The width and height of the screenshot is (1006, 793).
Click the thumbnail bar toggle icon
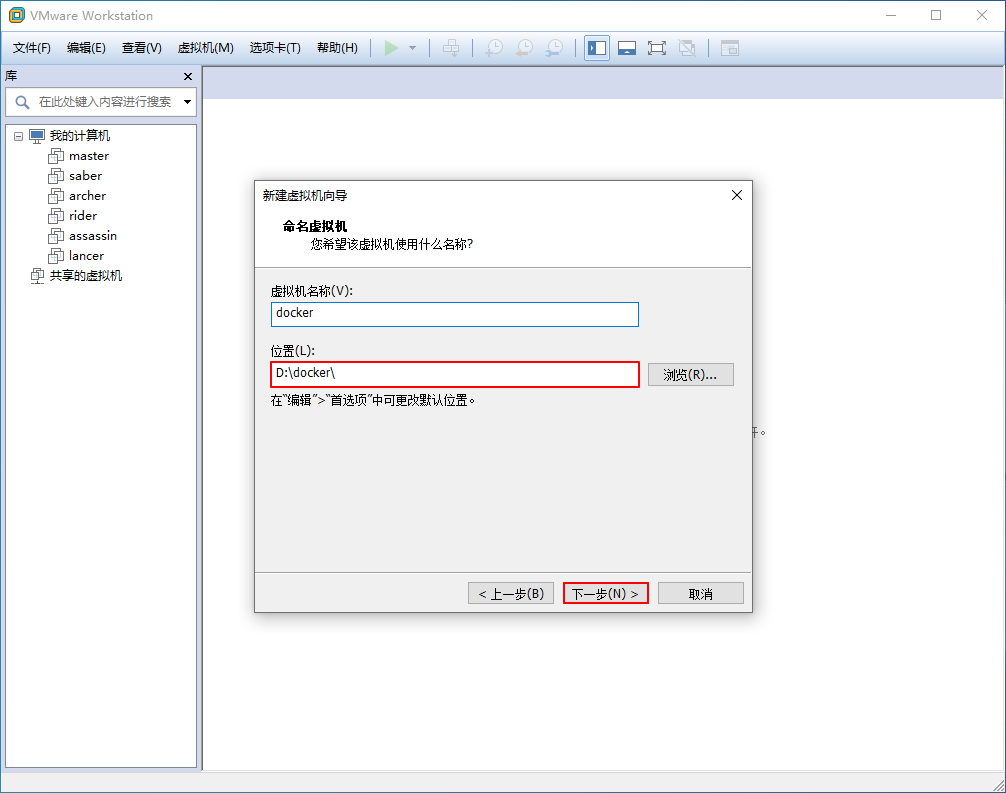[x=627, y=48]
